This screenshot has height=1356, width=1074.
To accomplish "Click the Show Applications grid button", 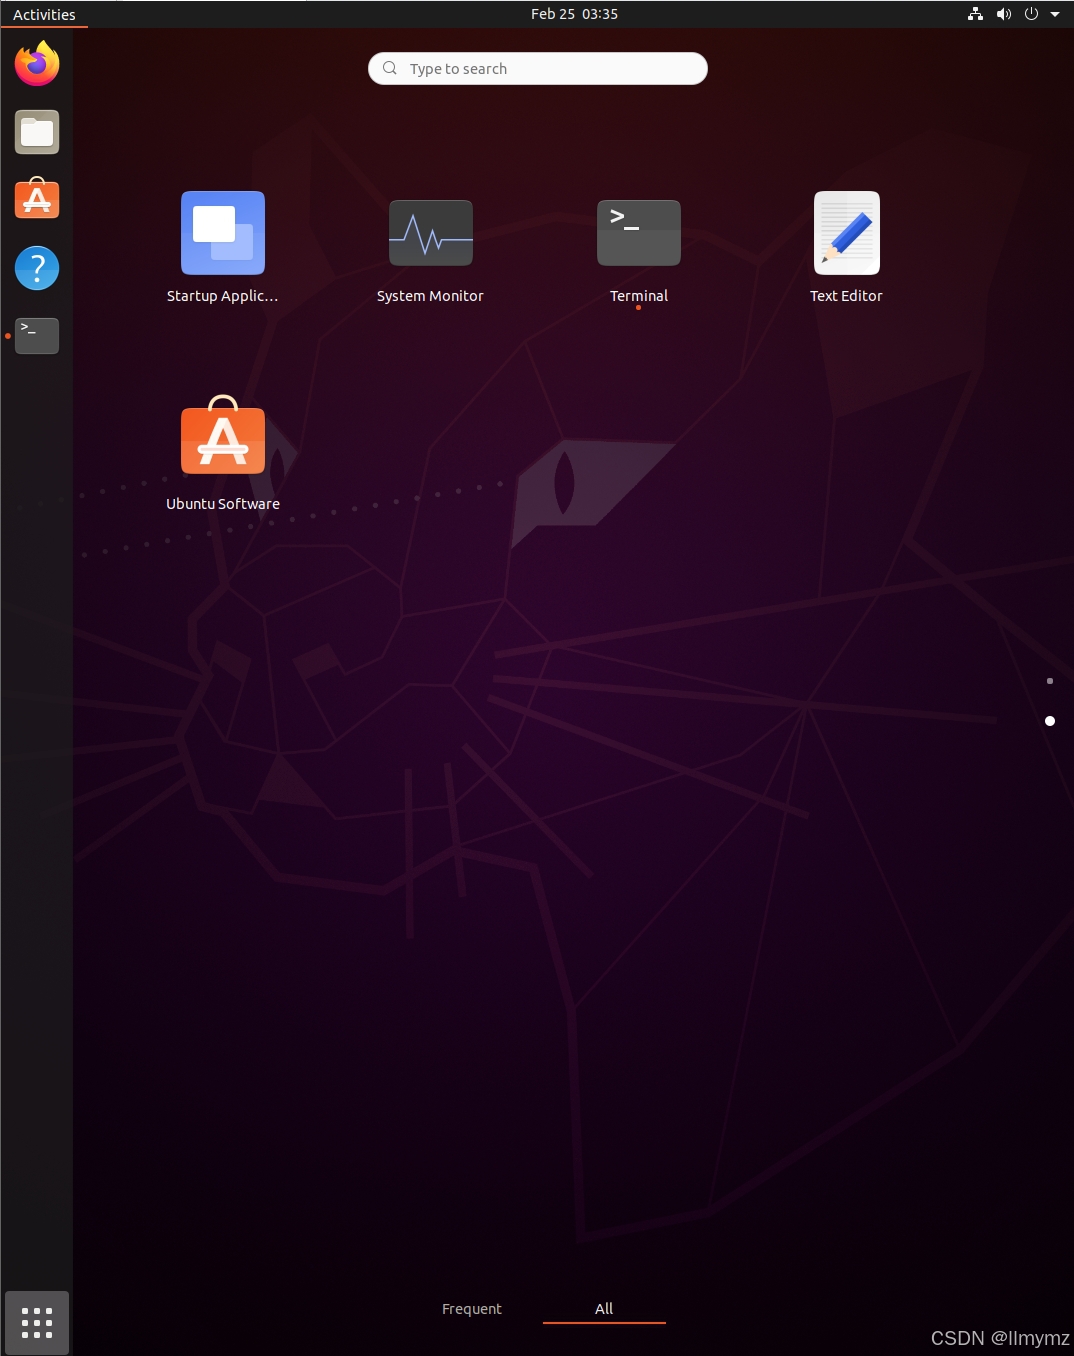I will pyautogui.click(x=37, y=1322).
